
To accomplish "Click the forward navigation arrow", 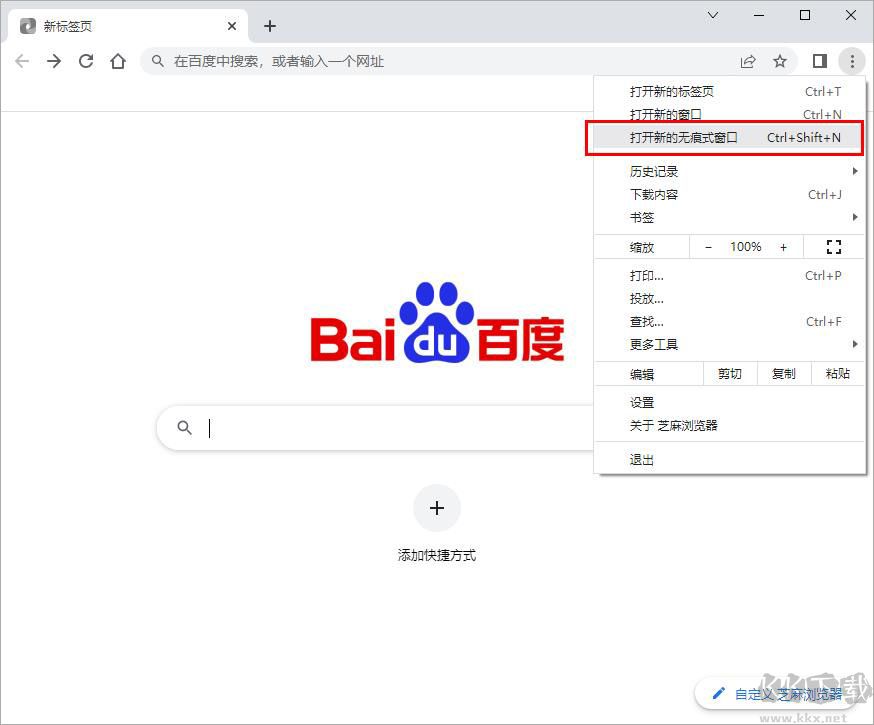I will pos(54,61).
